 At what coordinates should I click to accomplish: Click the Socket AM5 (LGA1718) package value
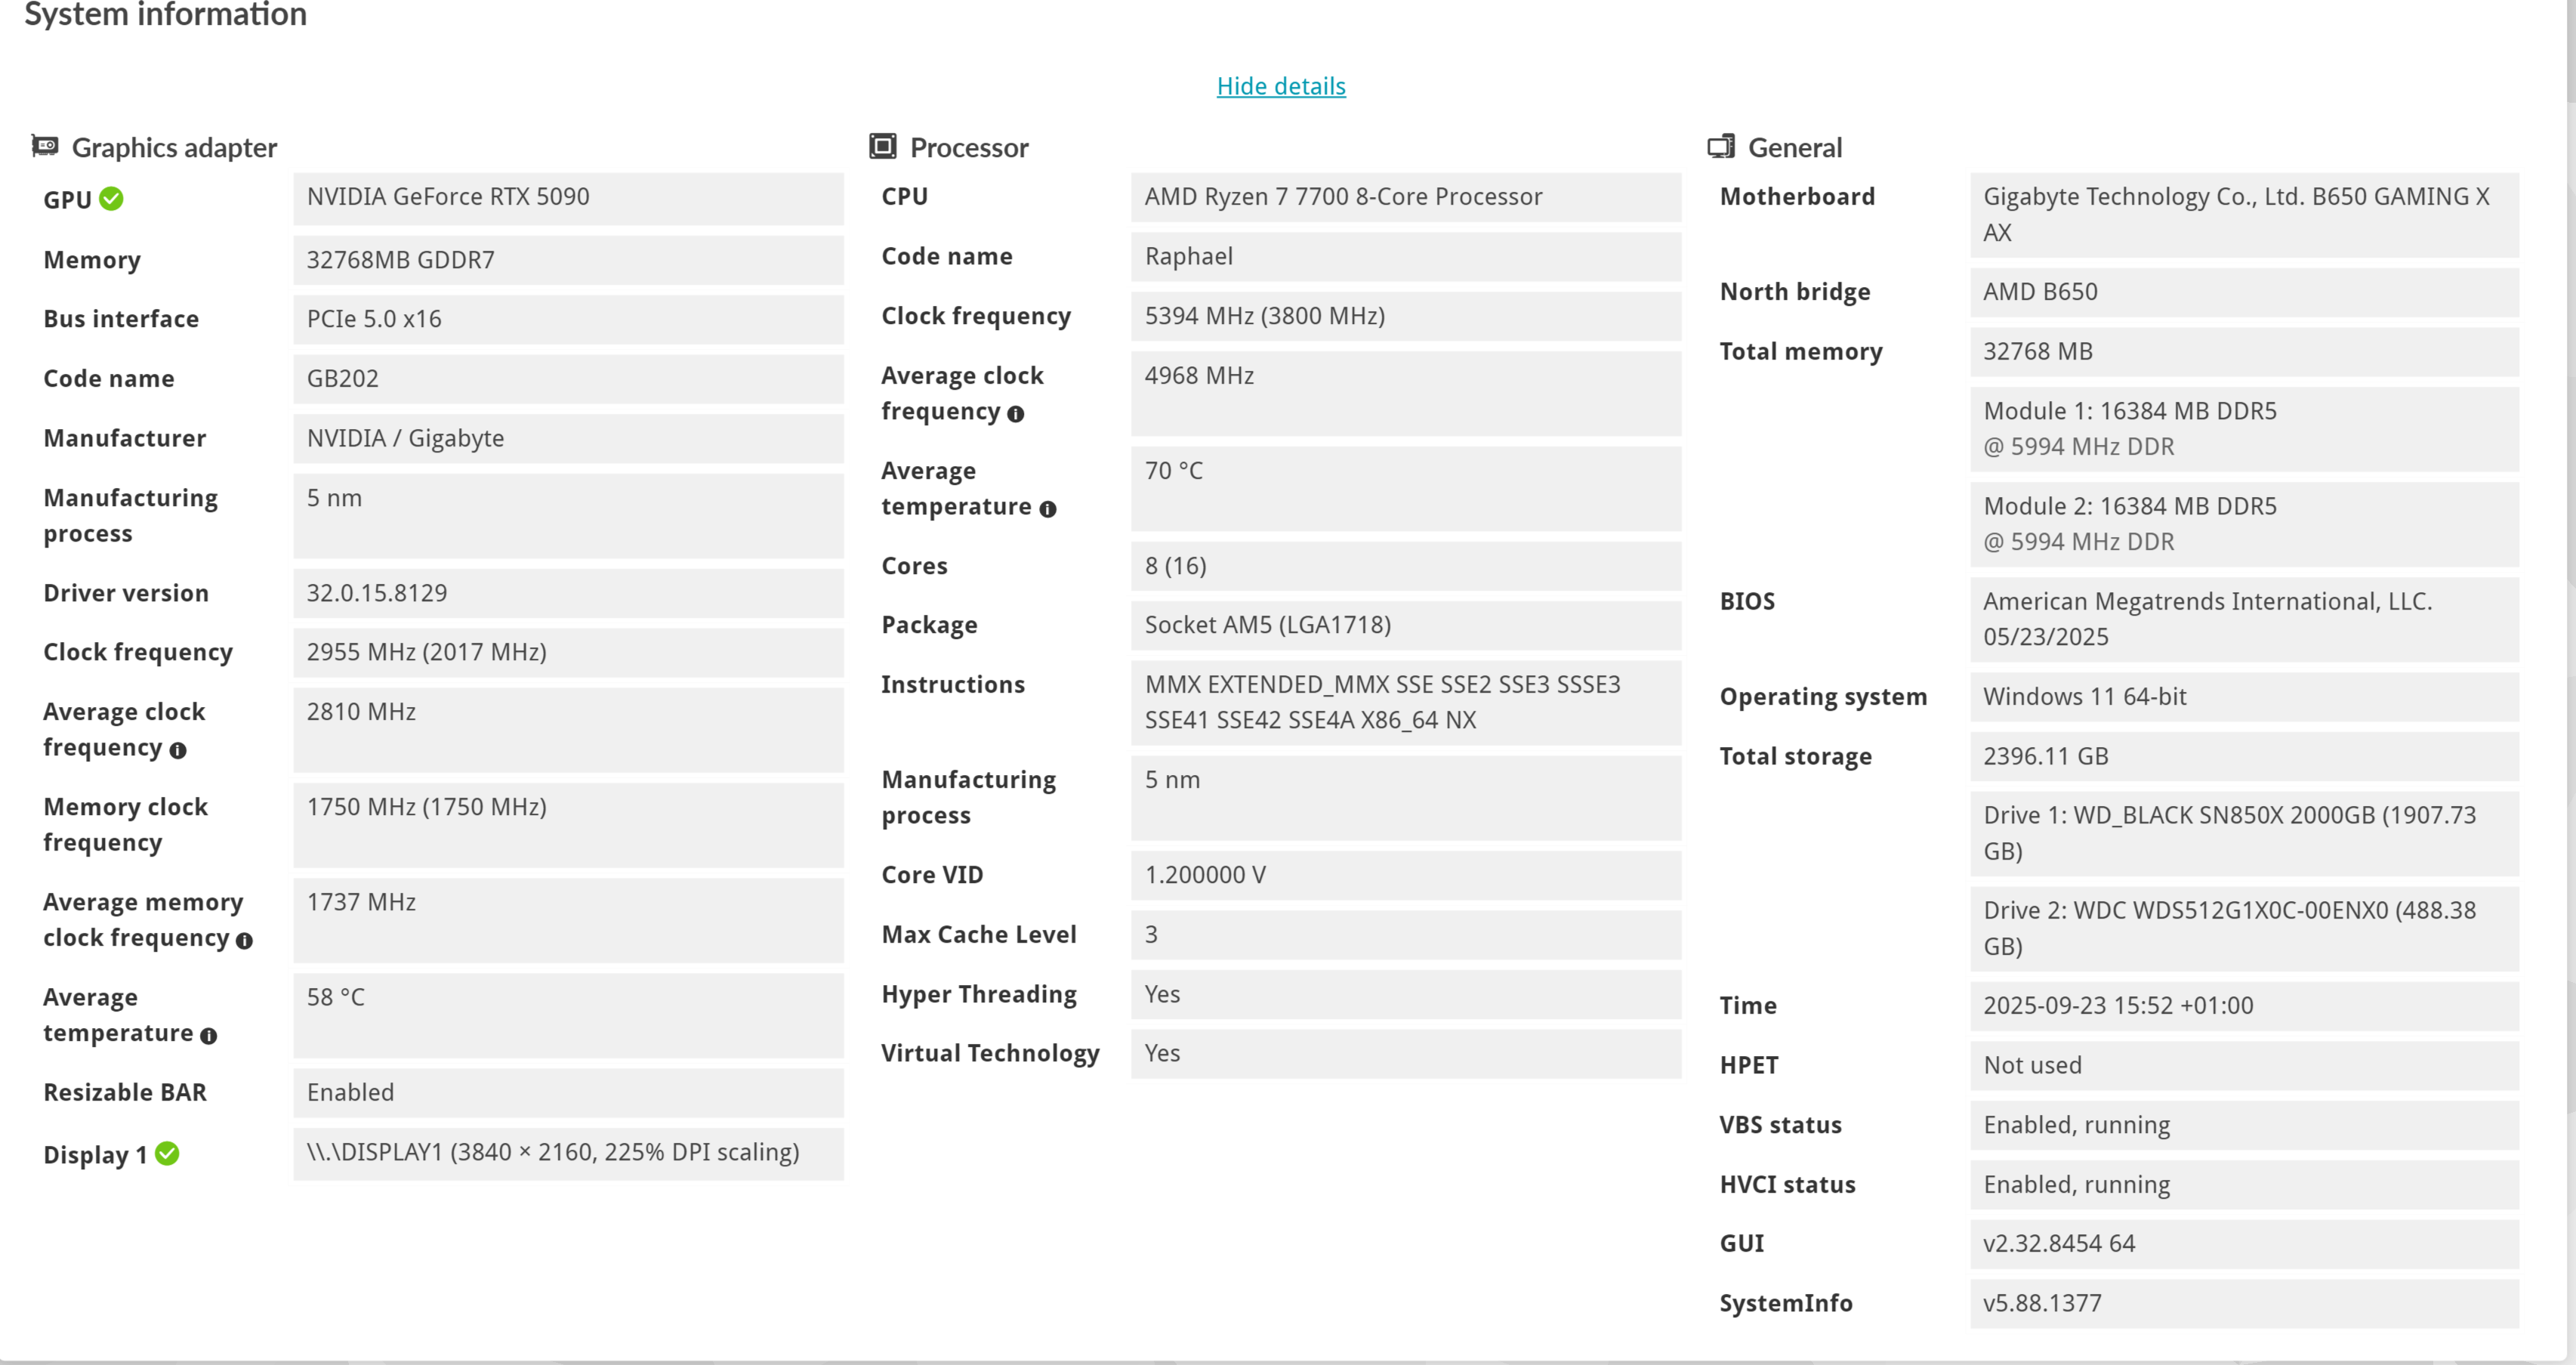[x=1406, y=625]
